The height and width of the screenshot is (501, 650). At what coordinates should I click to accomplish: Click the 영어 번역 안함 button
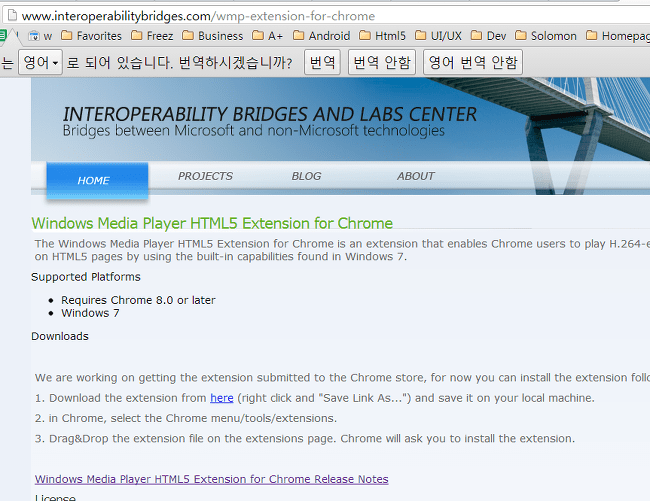[473, 62]
